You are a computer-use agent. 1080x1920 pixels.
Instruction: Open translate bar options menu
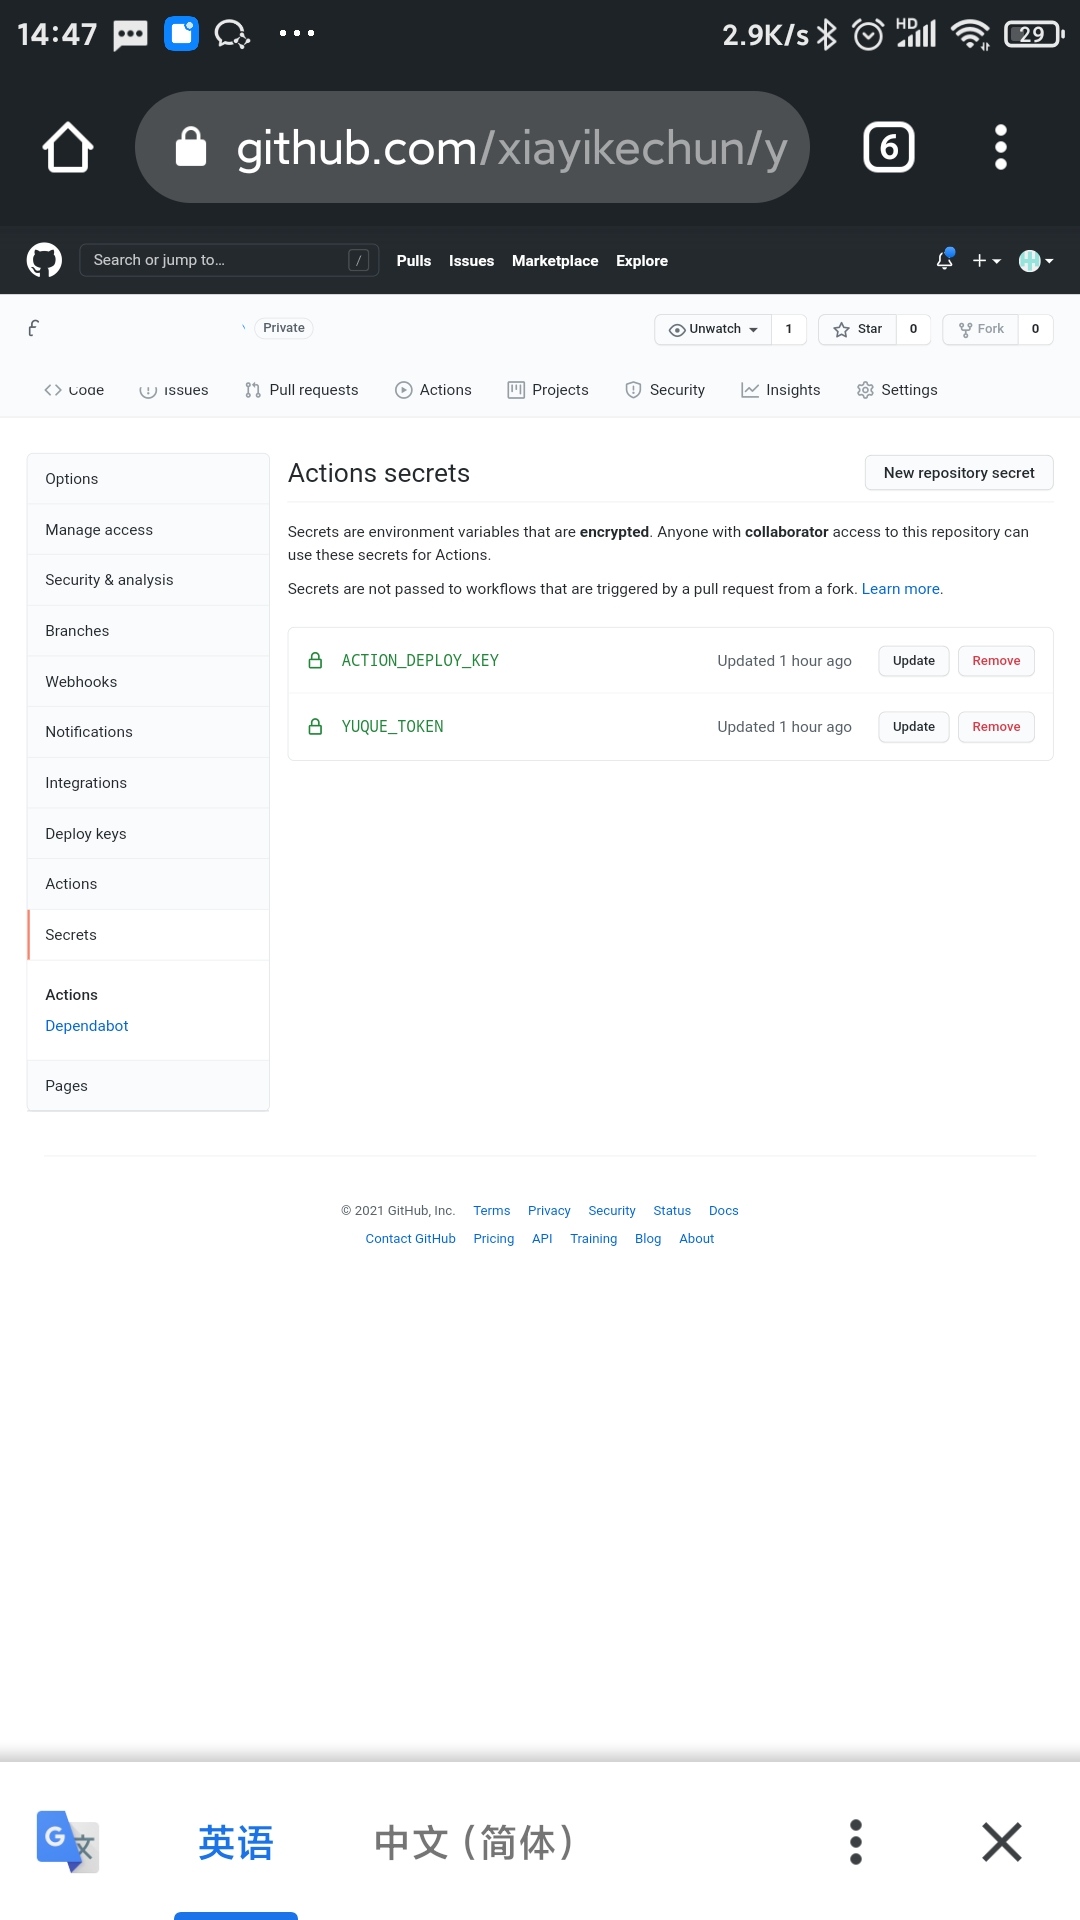click(855, 1841)
